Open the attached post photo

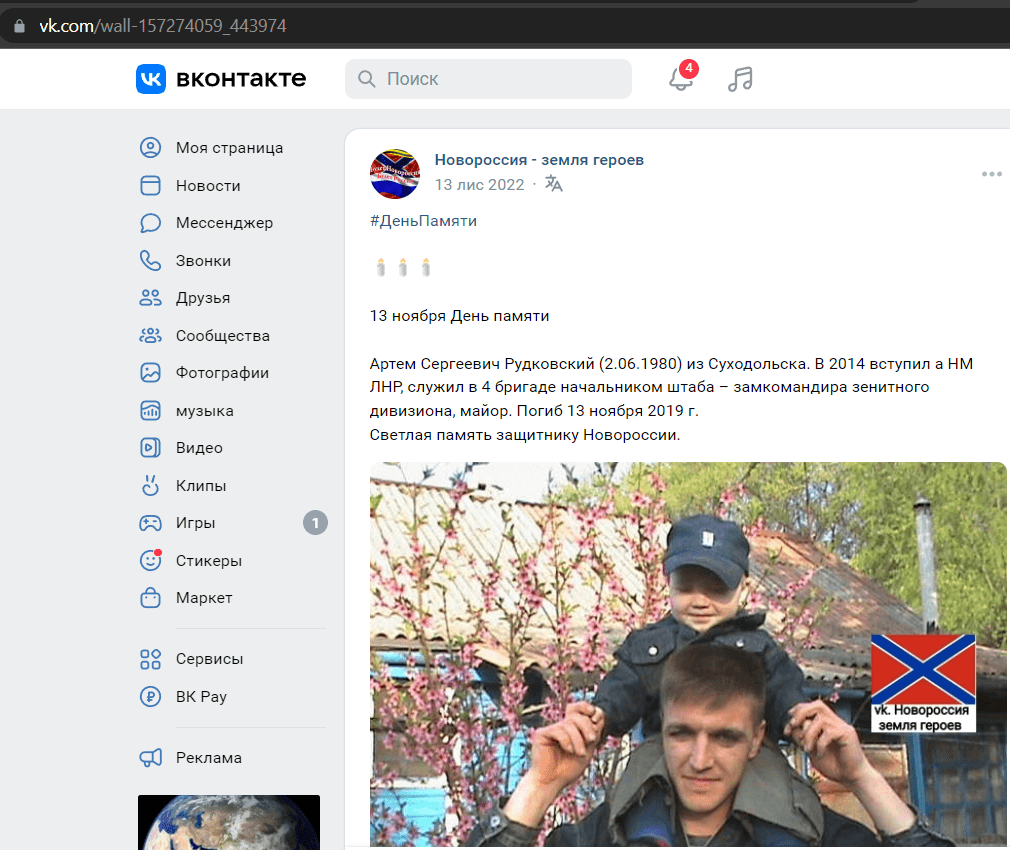click(x=688, y=654)
